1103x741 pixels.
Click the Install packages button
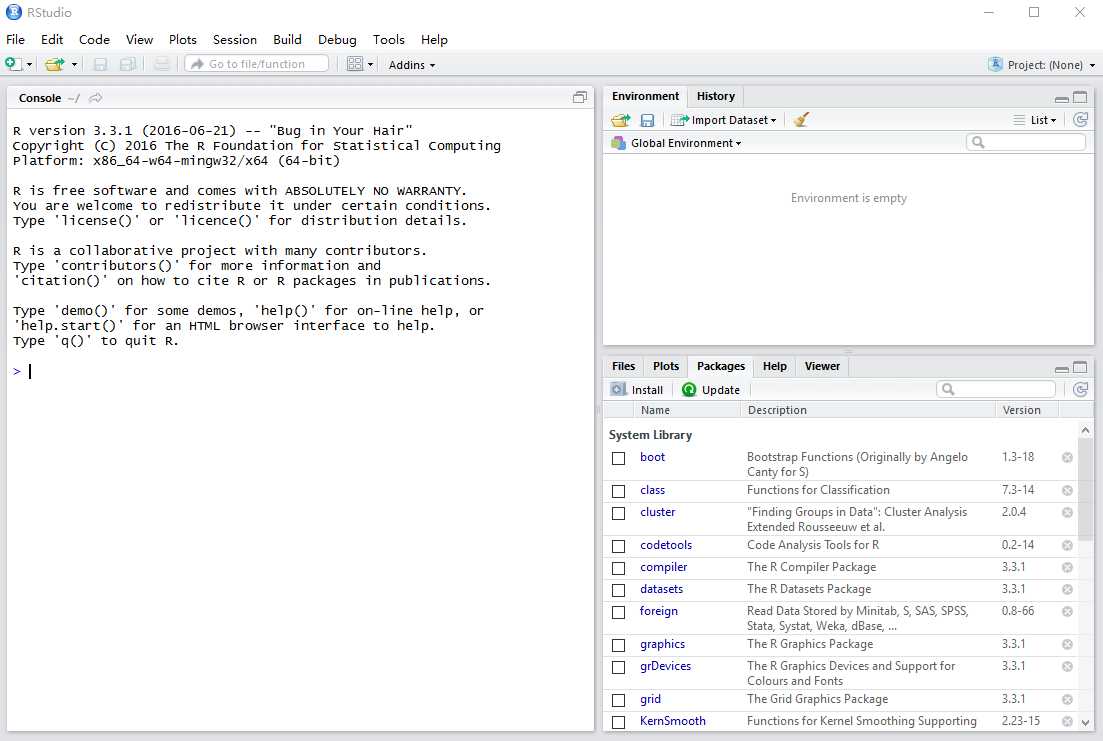pos(637,390)
